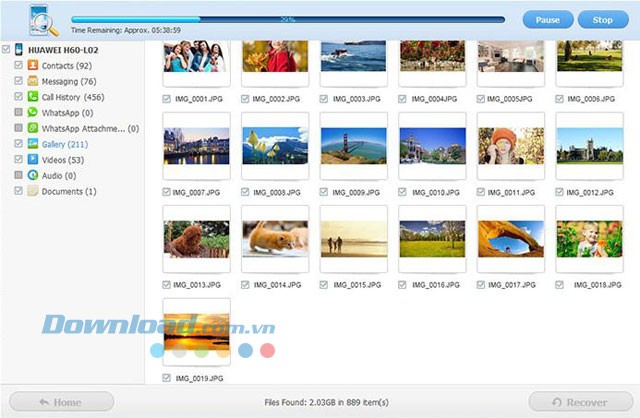
Task: Uncheck the Contacts (92) checkbox
Action: [18, 65]
